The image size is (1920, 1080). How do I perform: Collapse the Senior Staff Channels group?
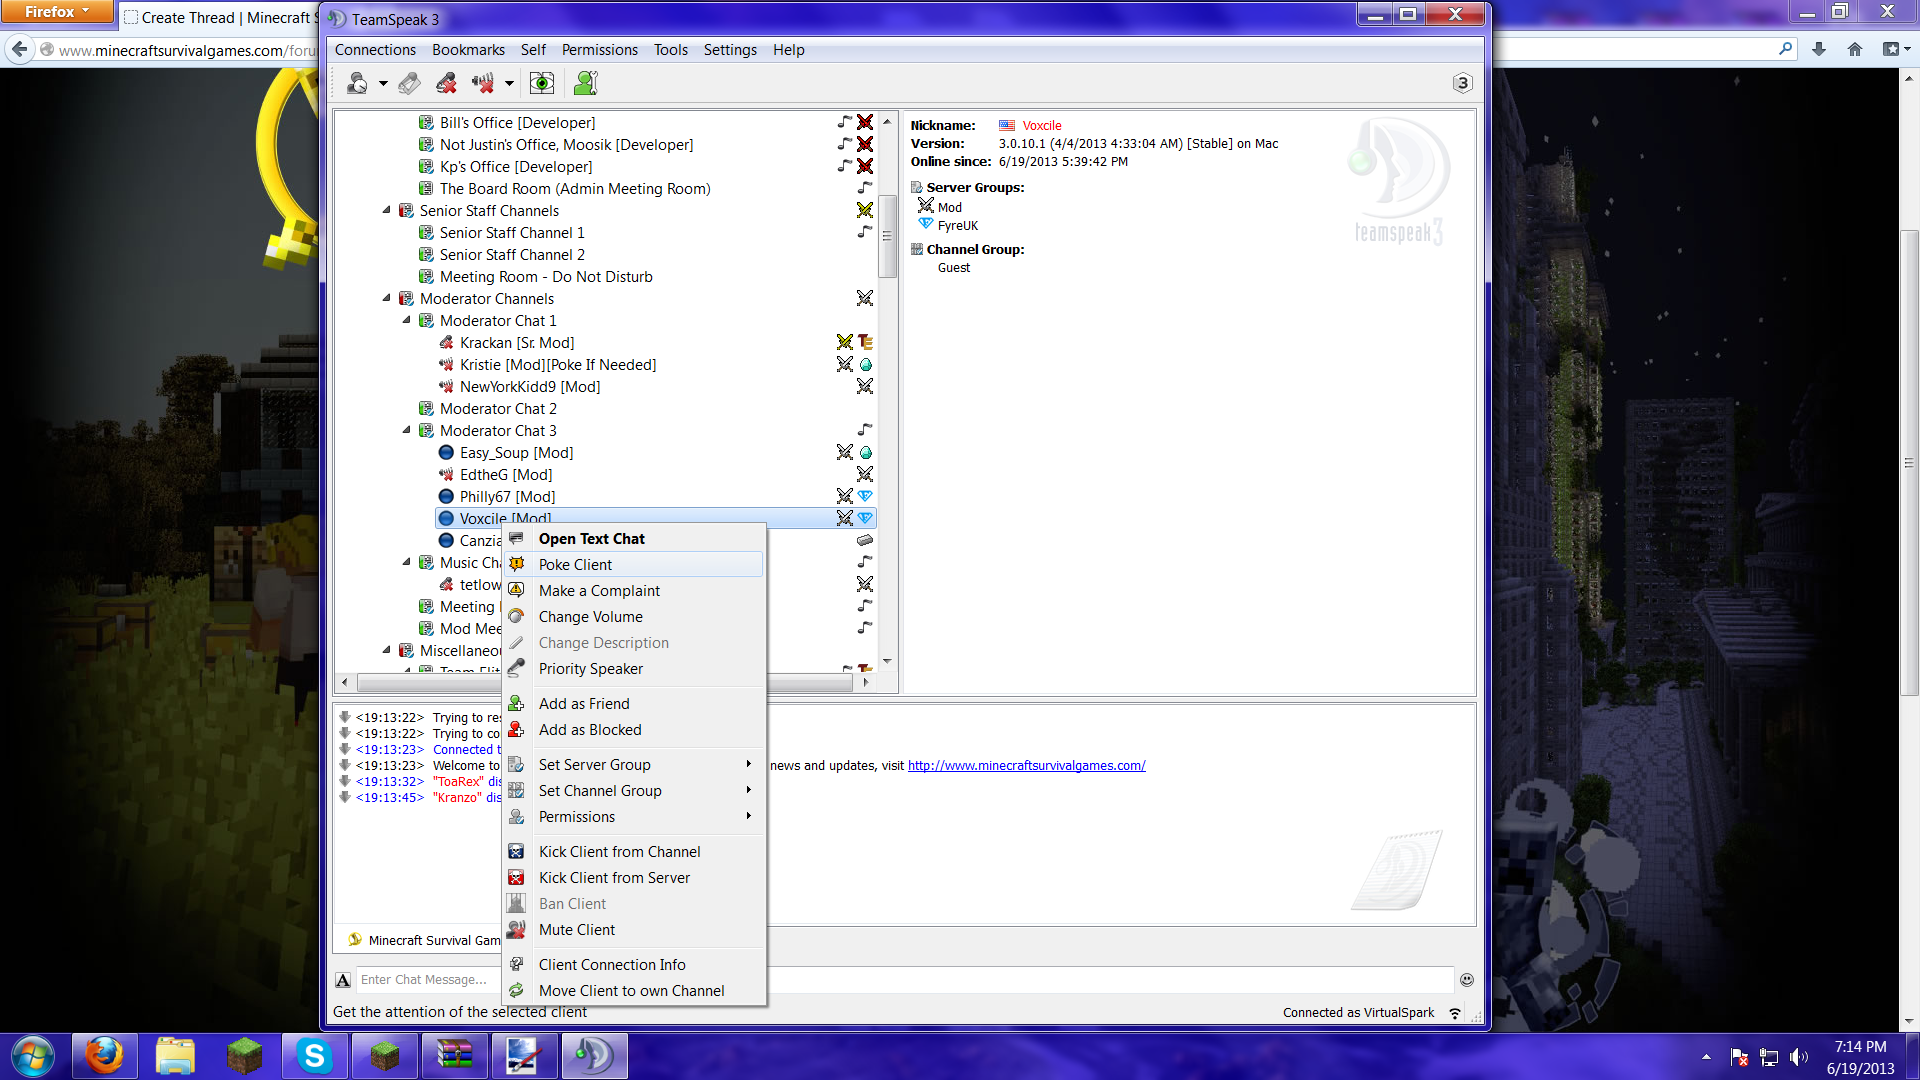(387, 210)
